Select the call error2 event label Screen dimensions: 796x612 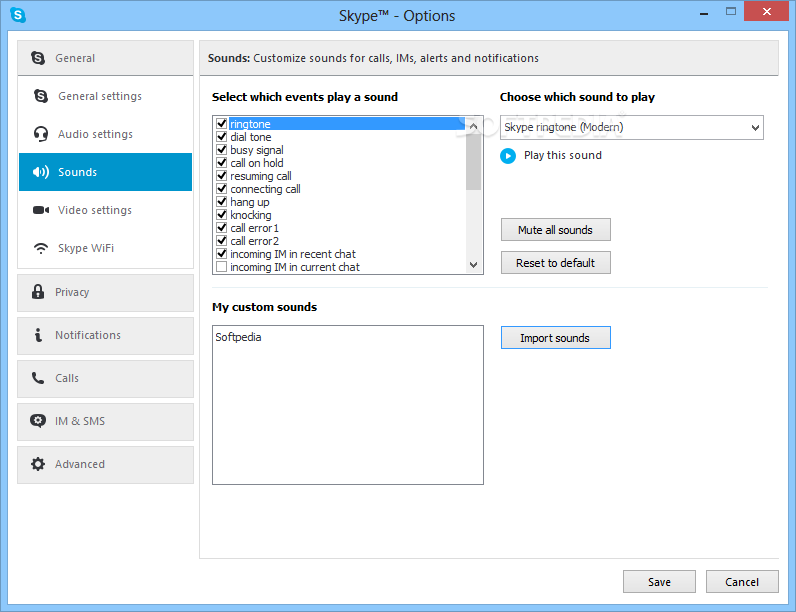[254, 241]
